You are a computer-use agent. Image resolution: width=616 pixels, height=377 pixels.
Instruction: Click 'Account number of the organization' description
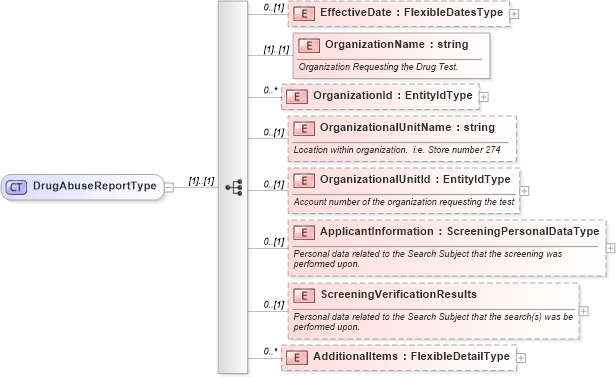tap(404, 202)
